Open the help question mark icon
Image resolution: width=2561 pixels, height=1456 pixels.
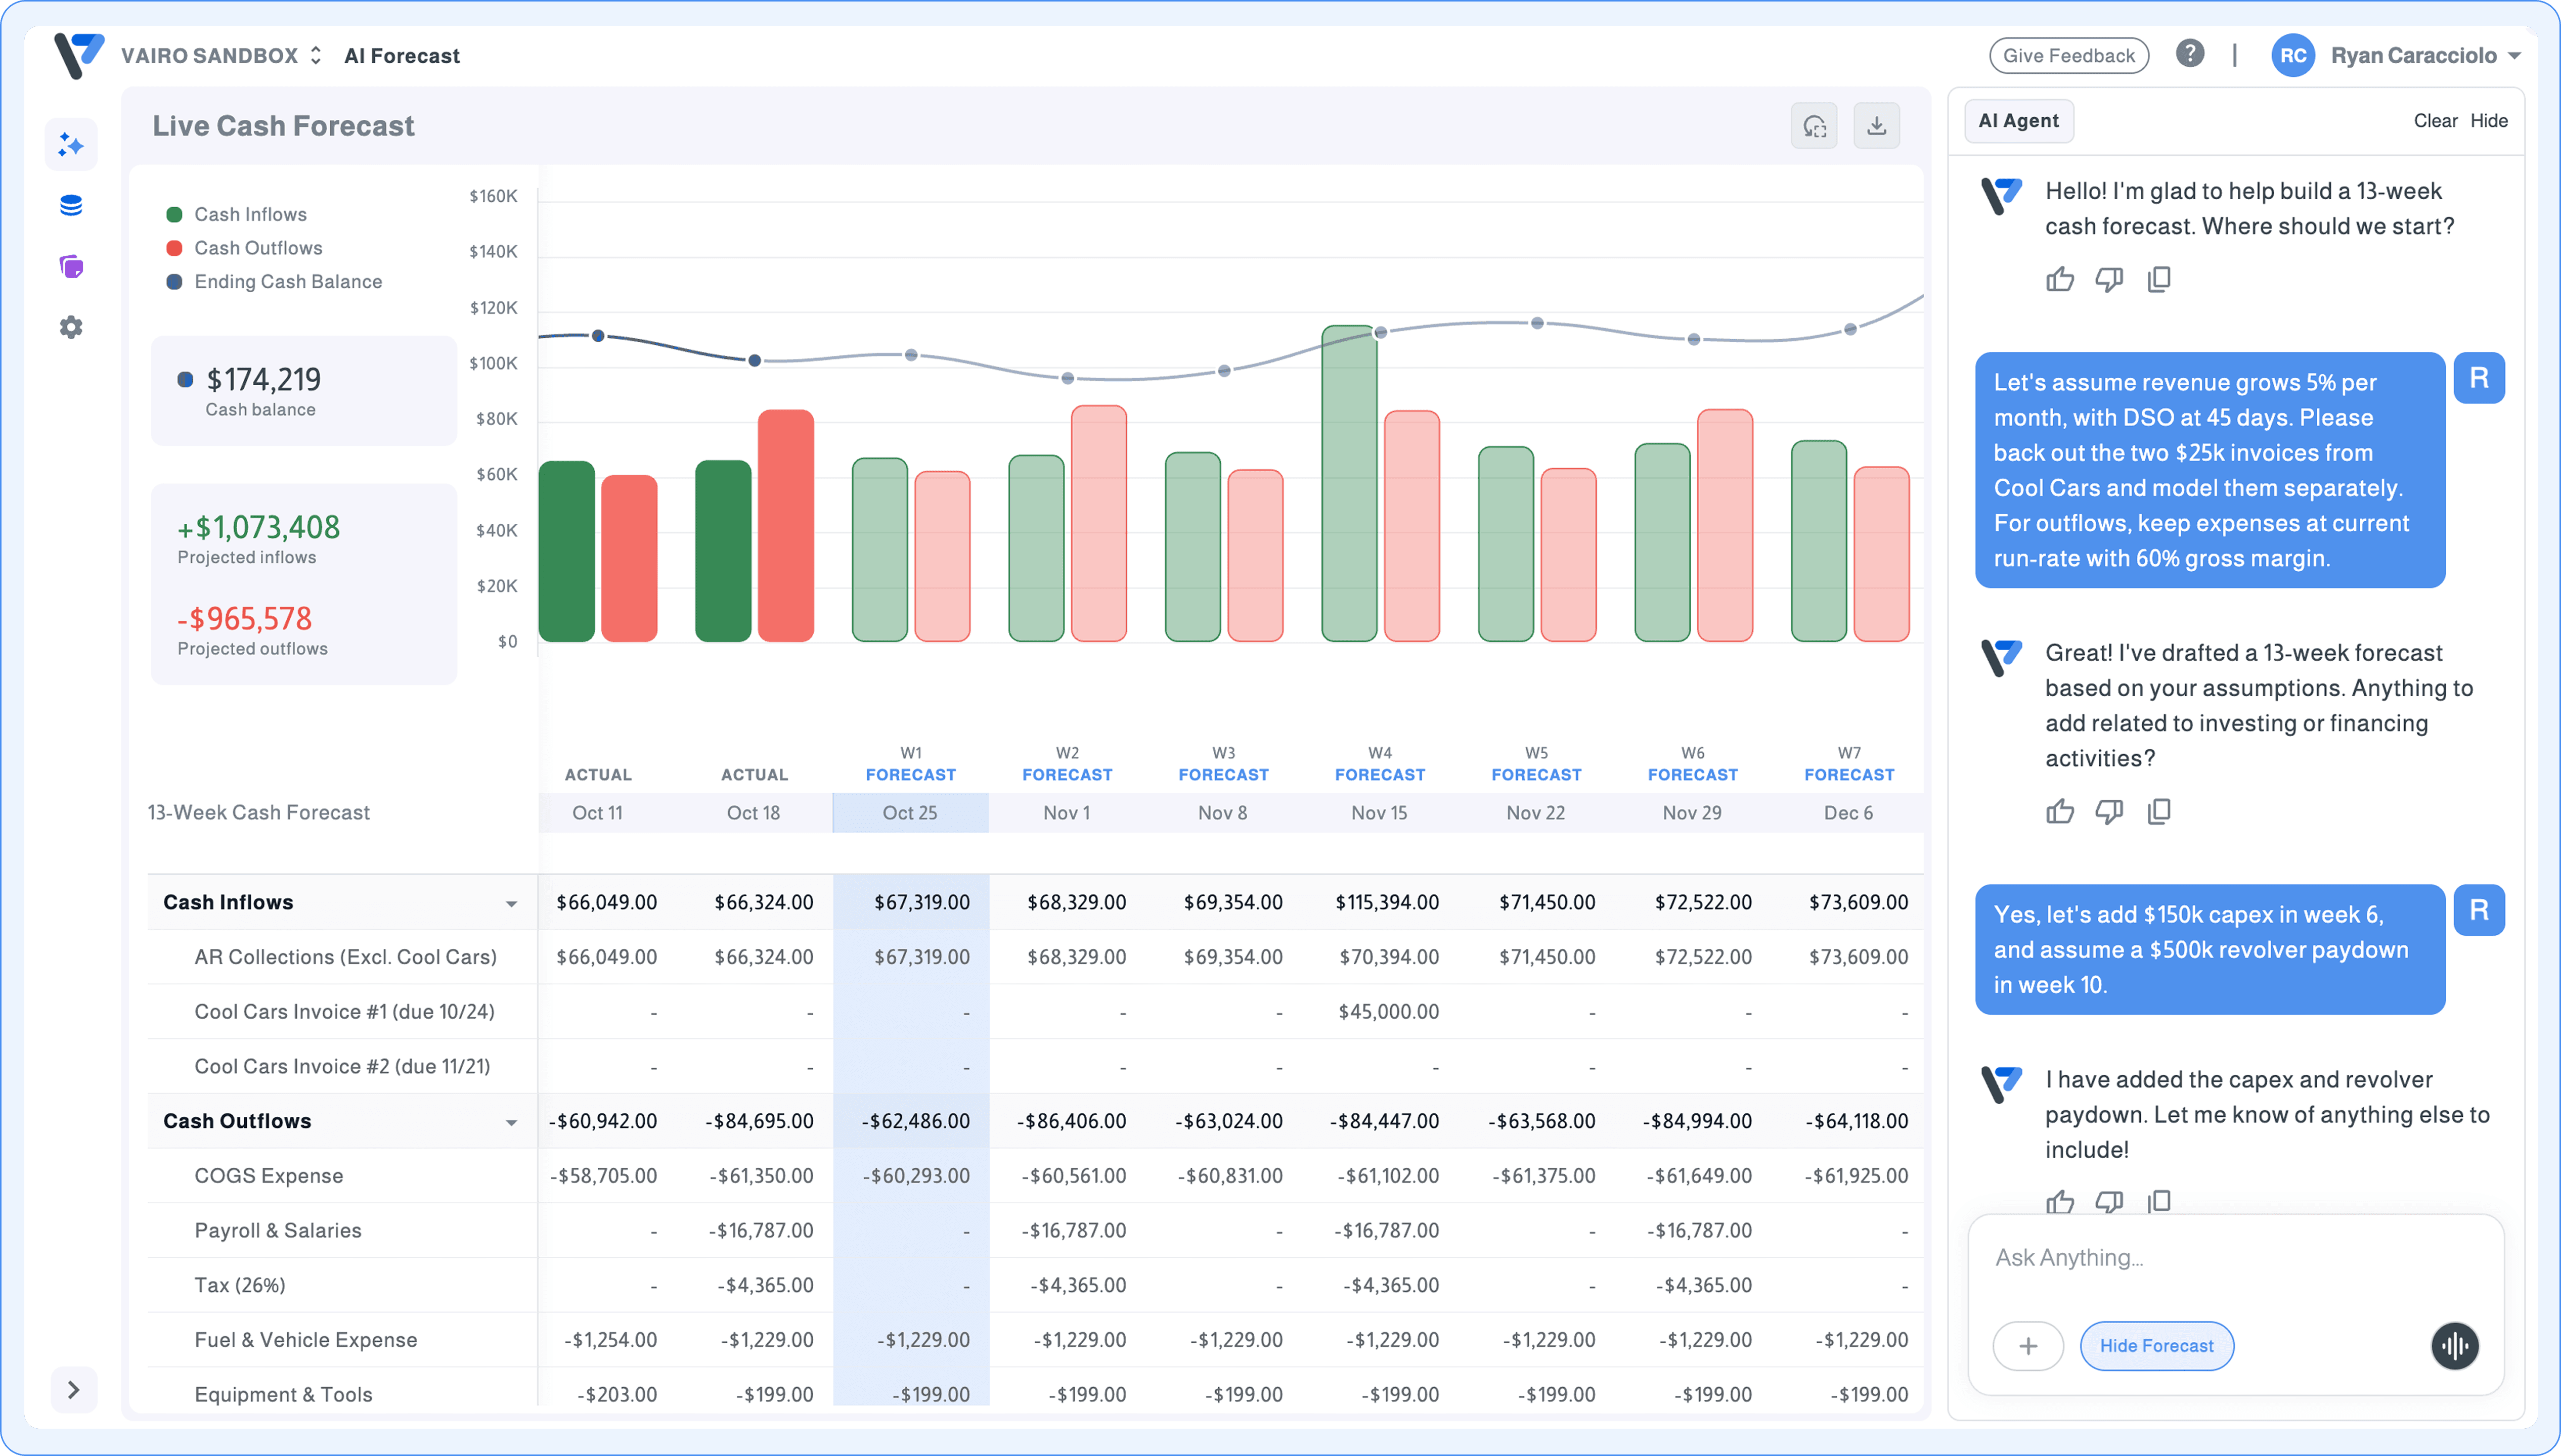point(2189,54)
